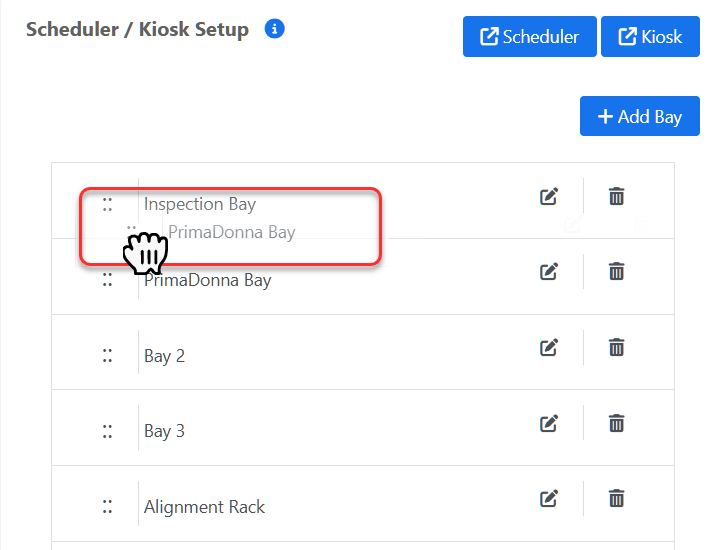Click the info icon beside Scheduler / Kiosk Setup
Viewport: 719px width, 550px height.
[274, 29]
